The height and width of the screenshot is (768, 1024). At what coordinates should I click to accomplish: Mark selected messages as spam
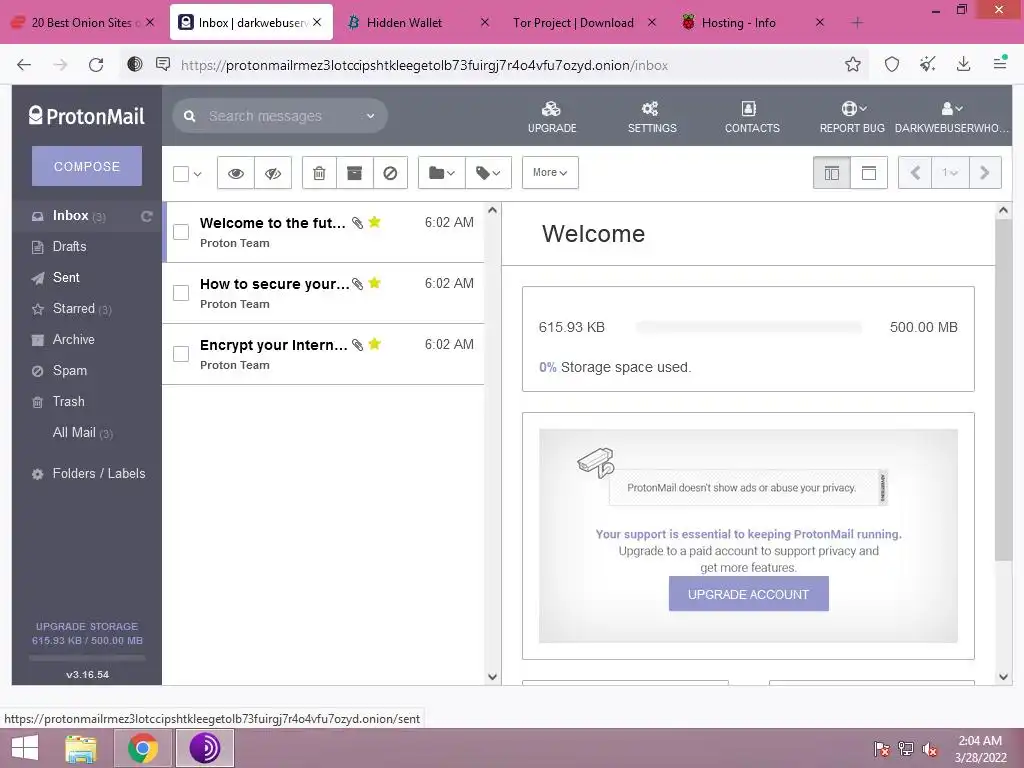[x=391, y=173]
